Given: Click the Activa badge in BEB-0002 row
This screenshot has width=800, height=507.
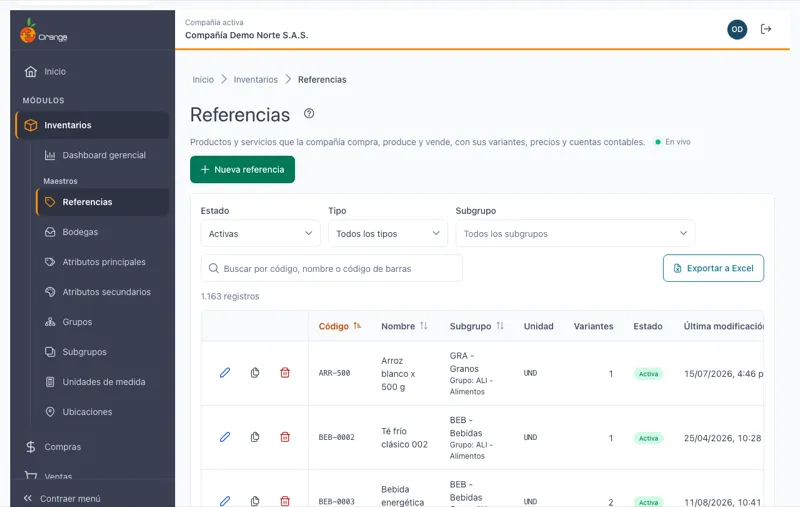Looking at the screenshot, I should pyautogui.click(x=648, y=438).
